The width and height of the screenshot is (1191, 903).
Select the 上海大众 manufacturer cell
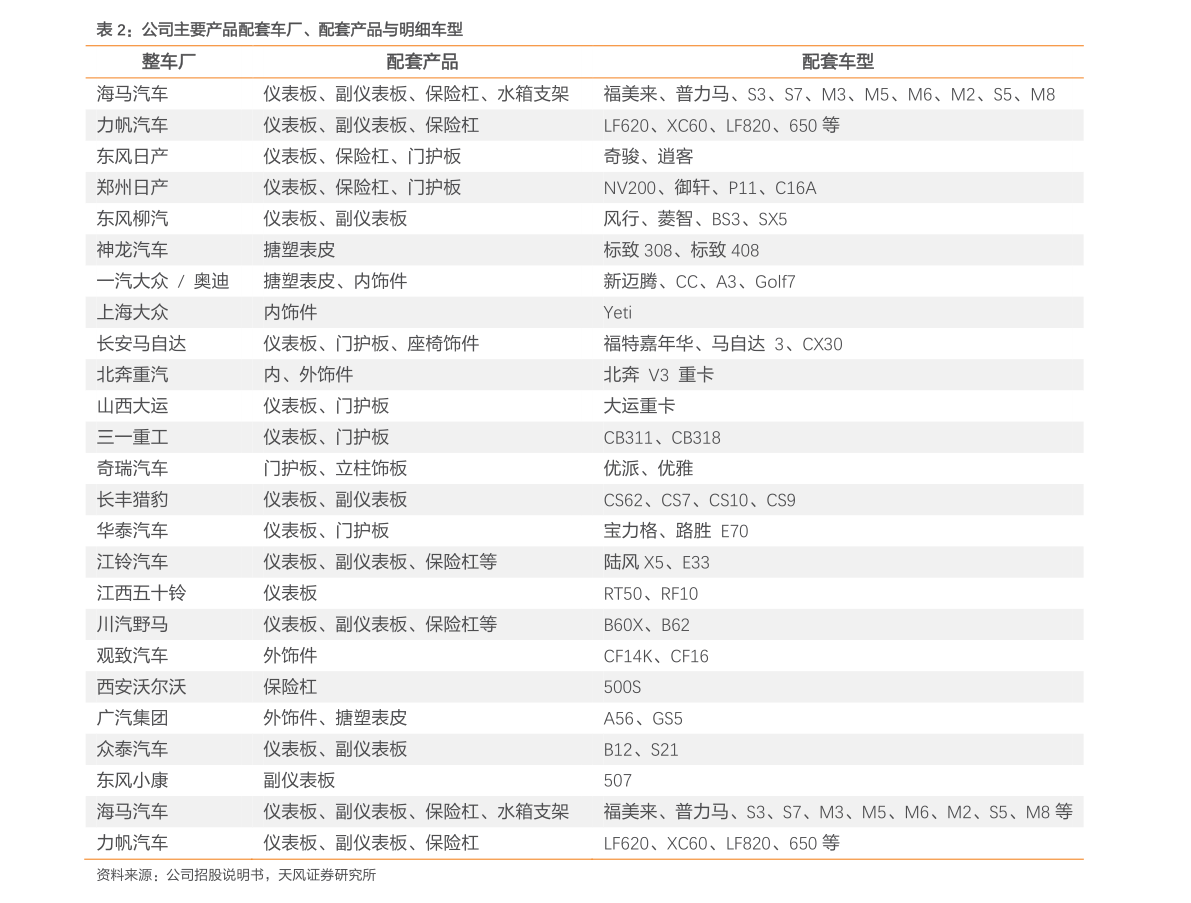pos(132,312)
